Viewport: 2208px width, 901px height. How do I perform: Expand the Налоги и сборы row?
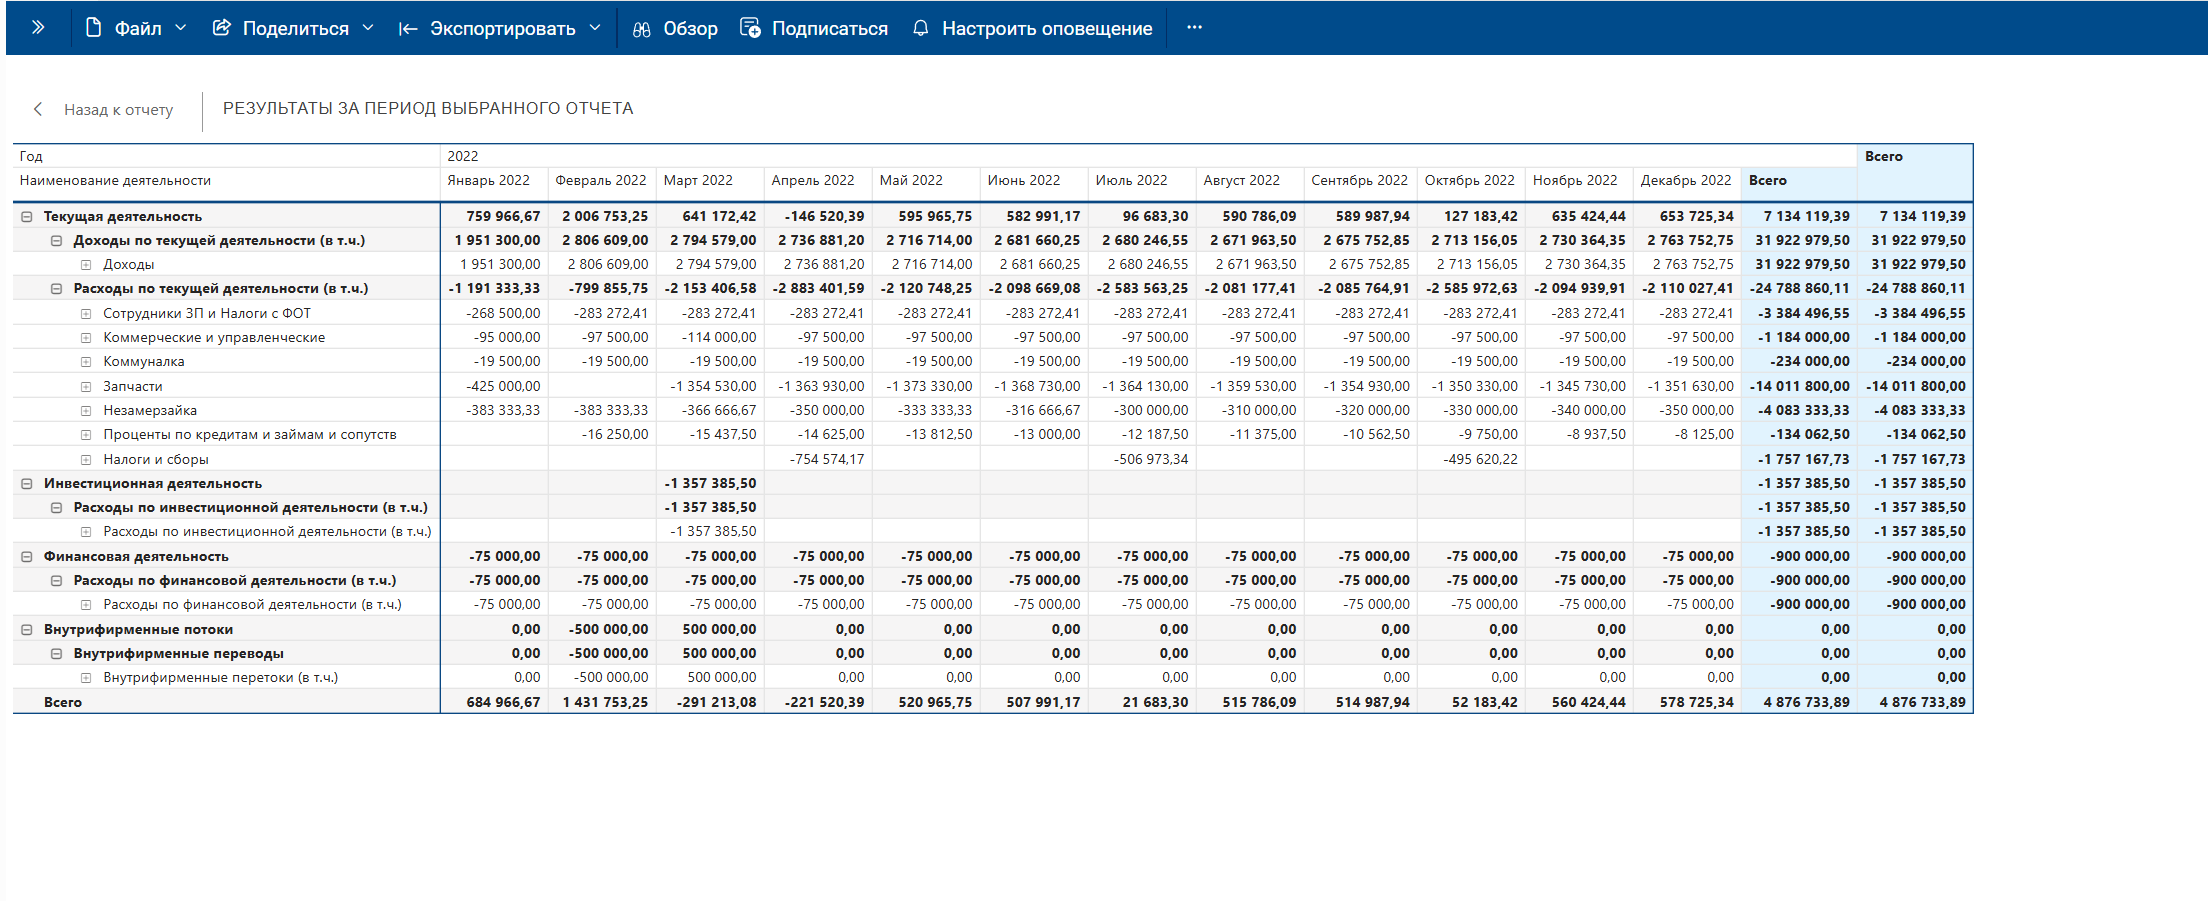click(86, 459)
